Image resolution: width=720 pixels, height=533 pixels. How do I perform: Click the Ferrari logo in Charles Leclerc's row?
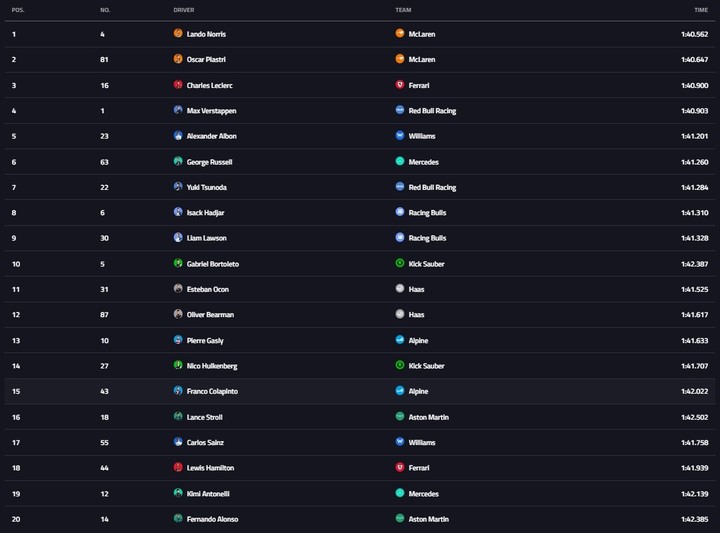click(400, 84)
